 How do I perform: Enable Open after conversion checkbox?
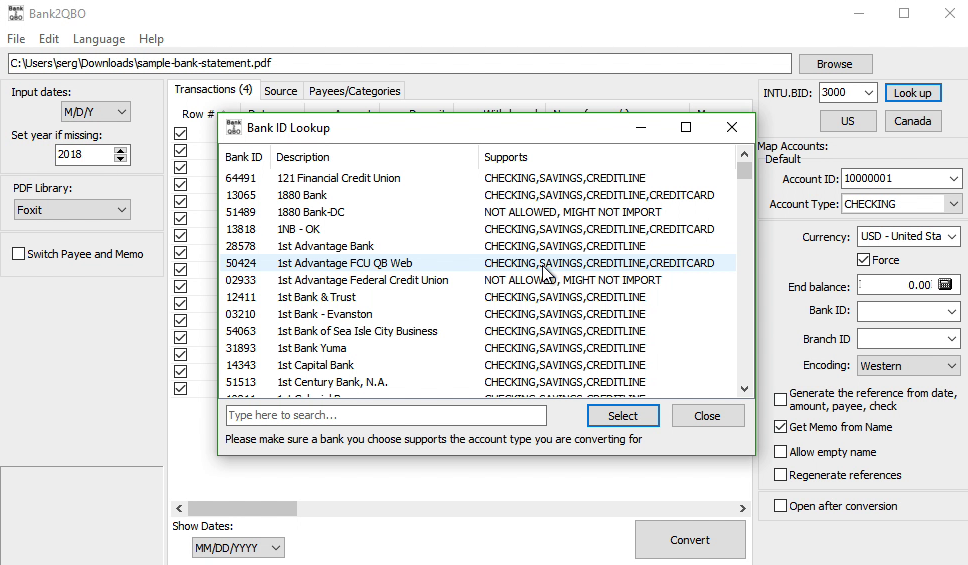click(780, 506)
